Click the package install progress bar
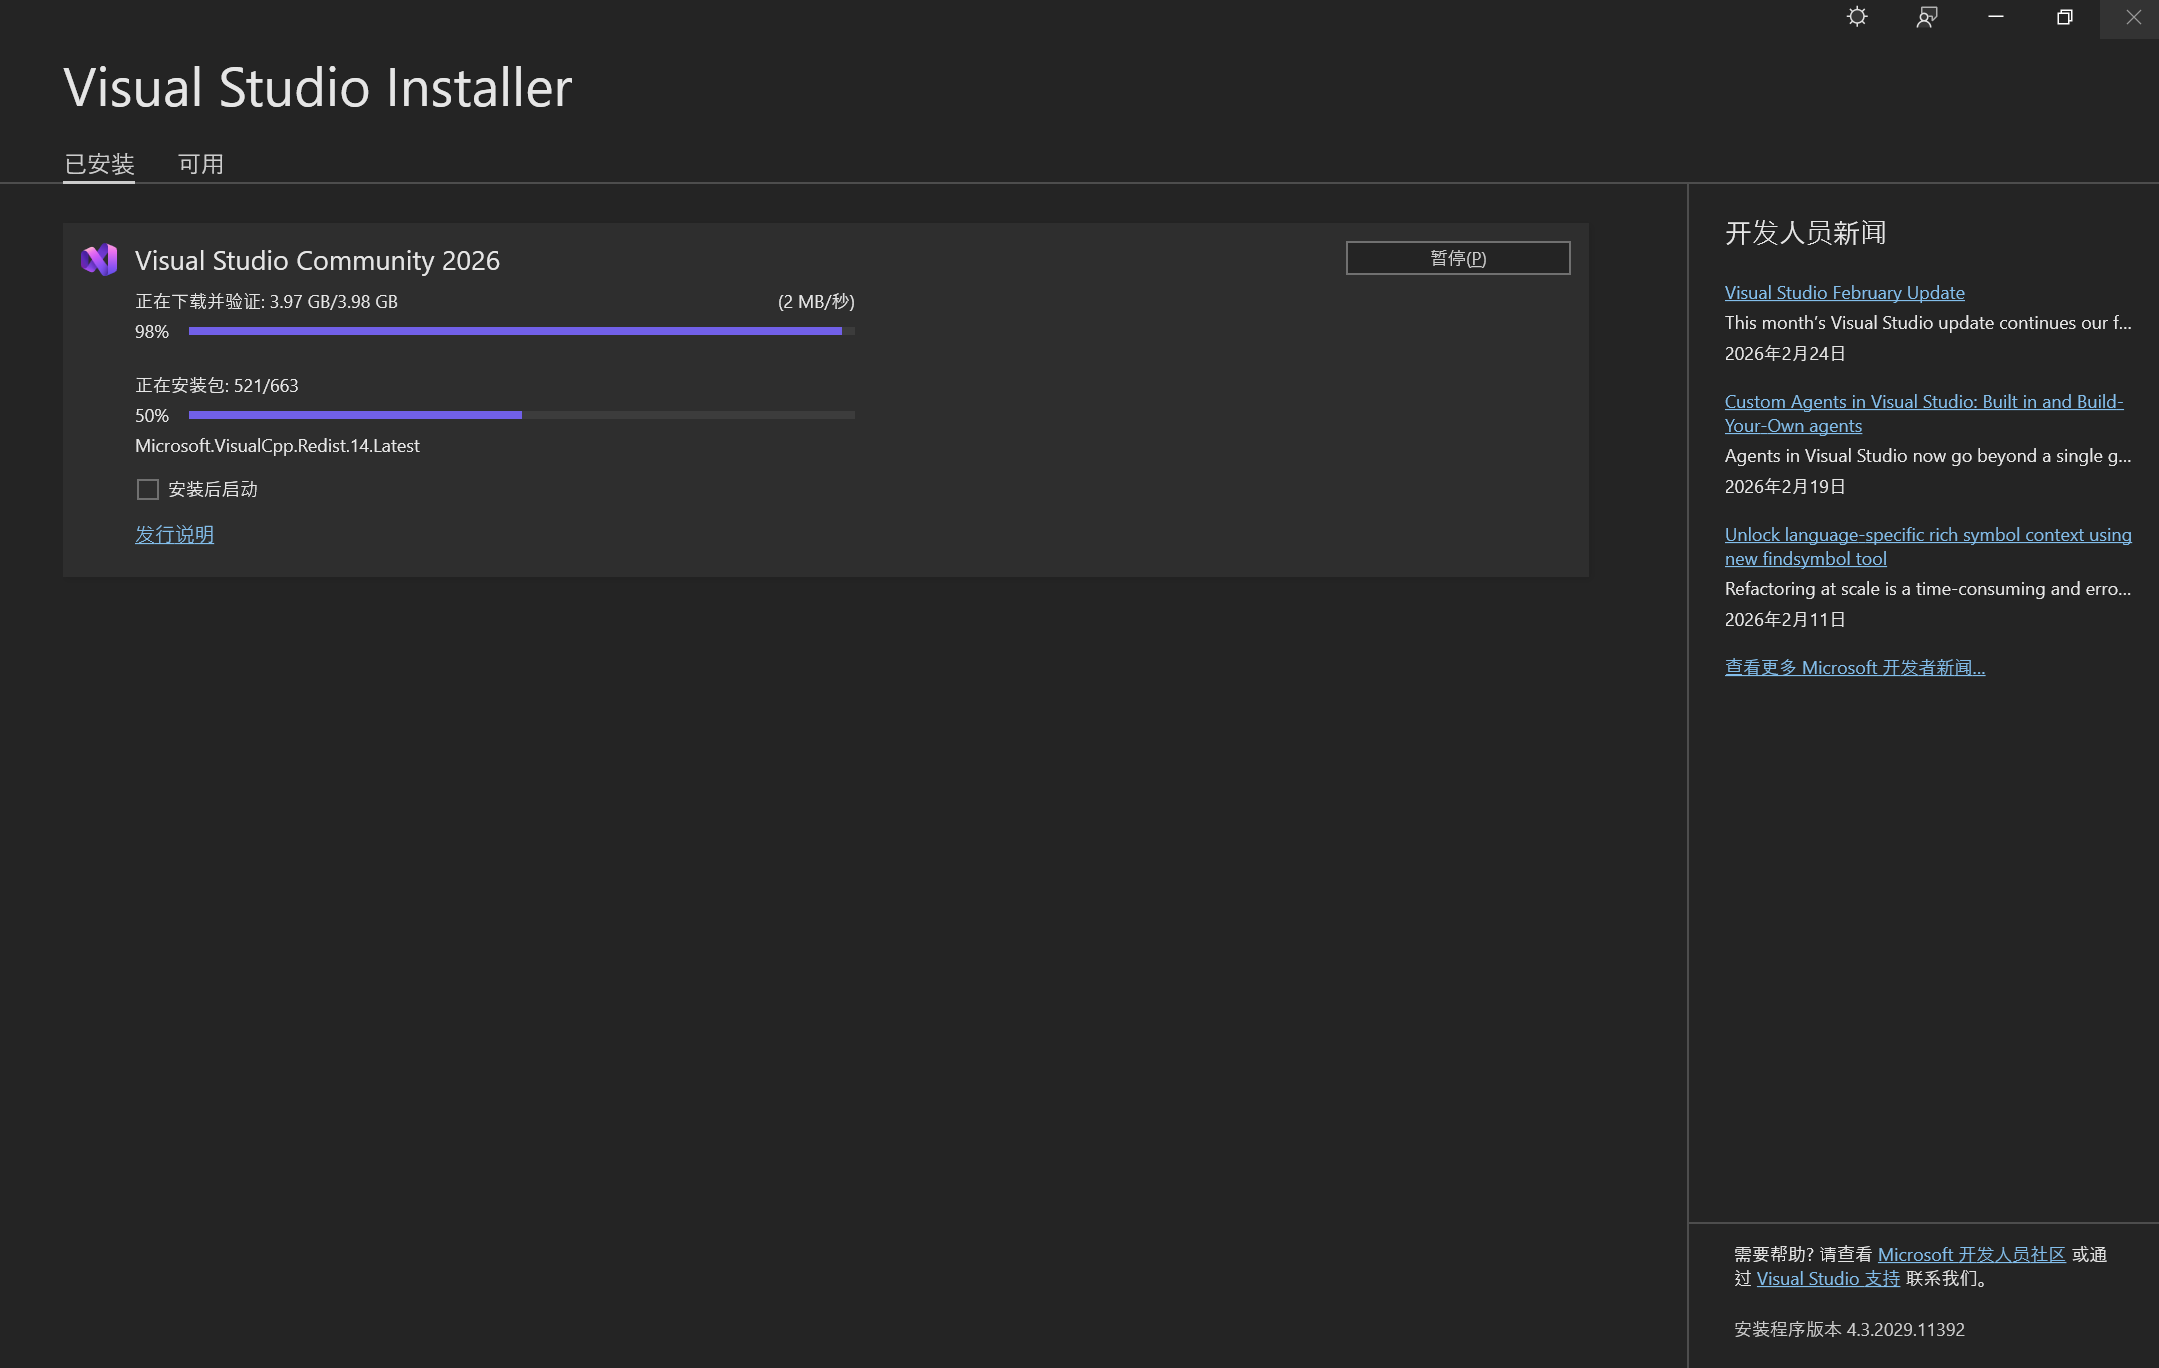The height and width of the screenshot is (1368, 2159). (x=520, y=415)
